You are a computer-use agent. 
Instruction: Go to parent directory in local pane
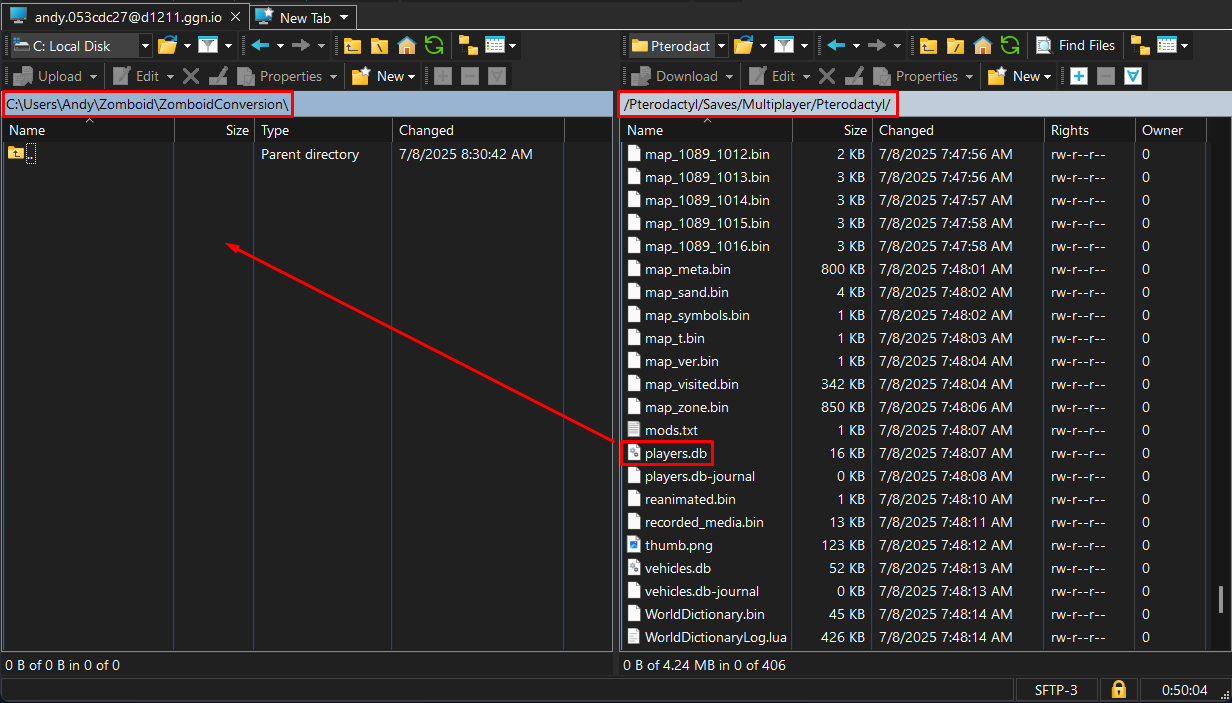tap(352, 45)
